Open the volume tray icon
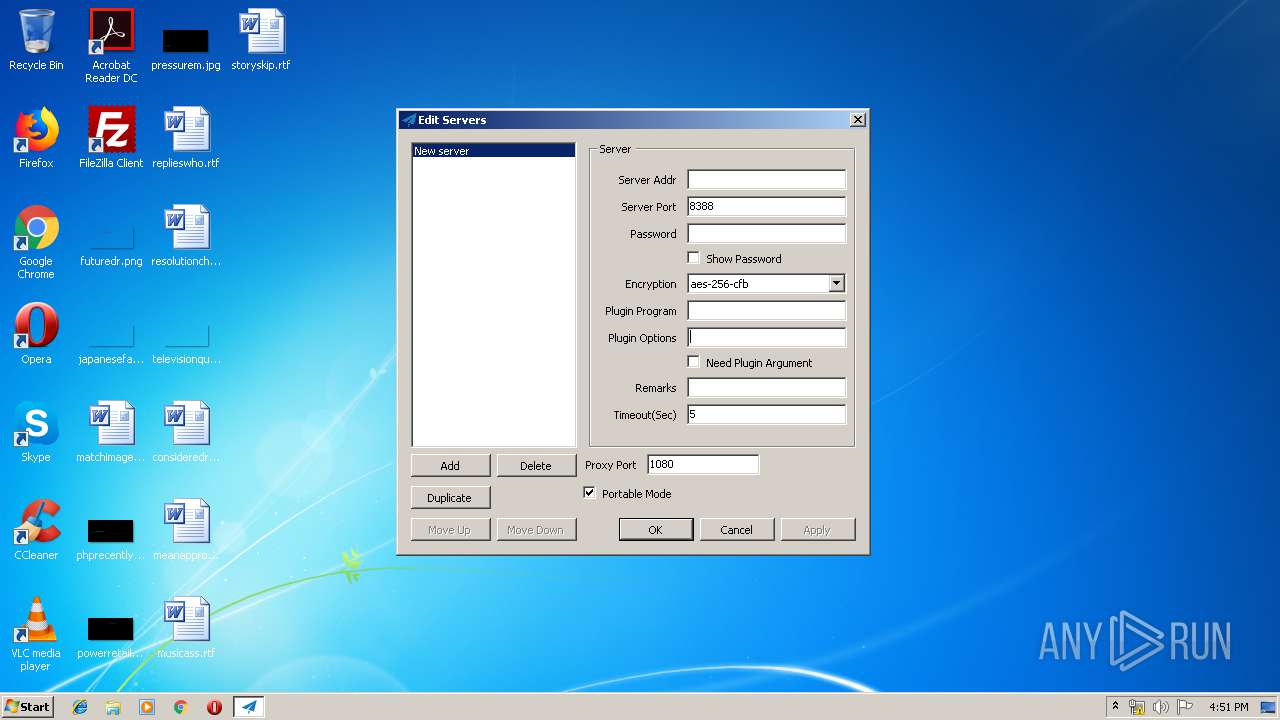 [1160, 707]
